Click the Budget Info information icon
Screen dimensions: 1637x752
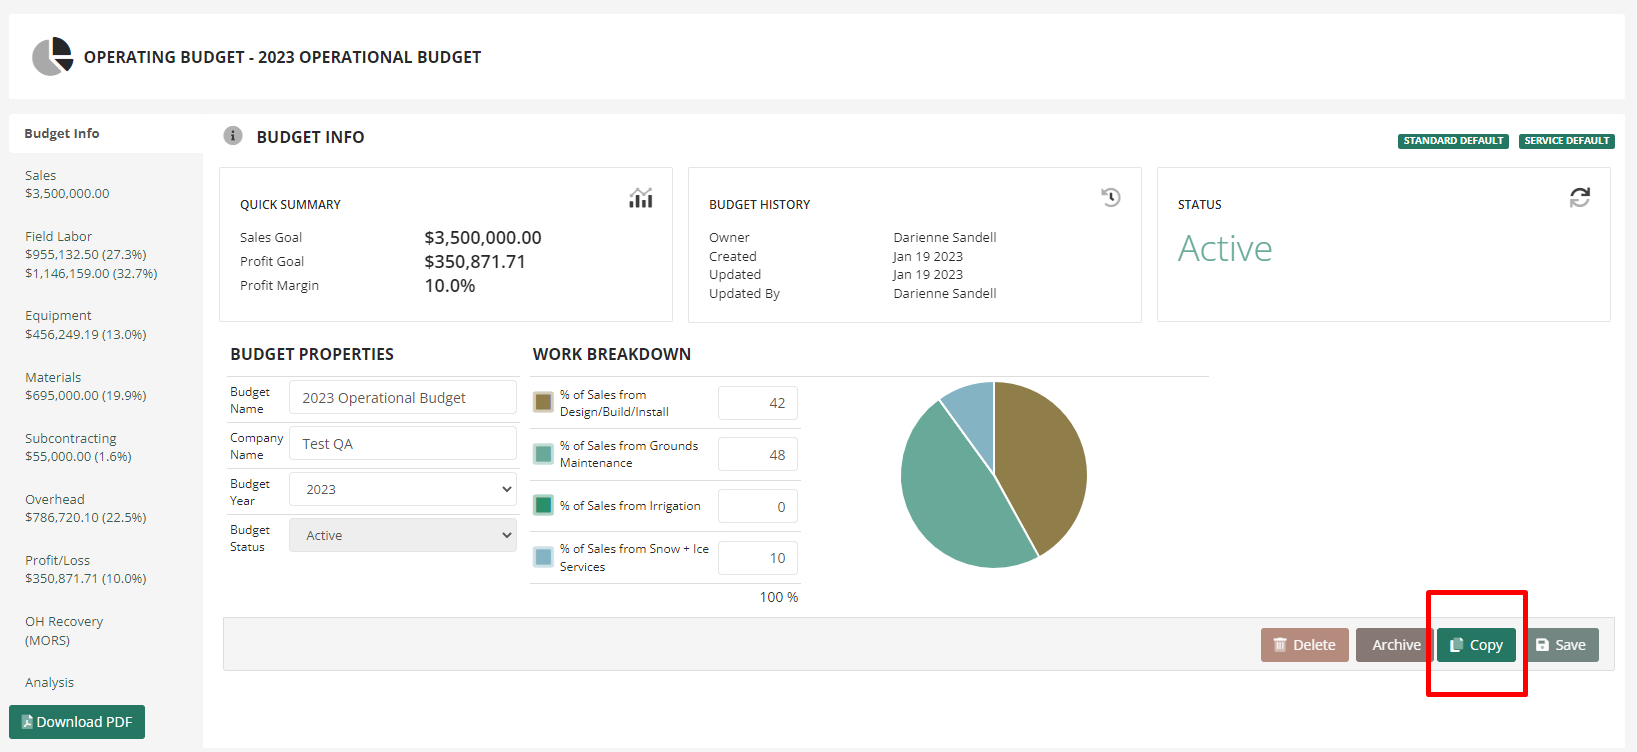[233, 136]
